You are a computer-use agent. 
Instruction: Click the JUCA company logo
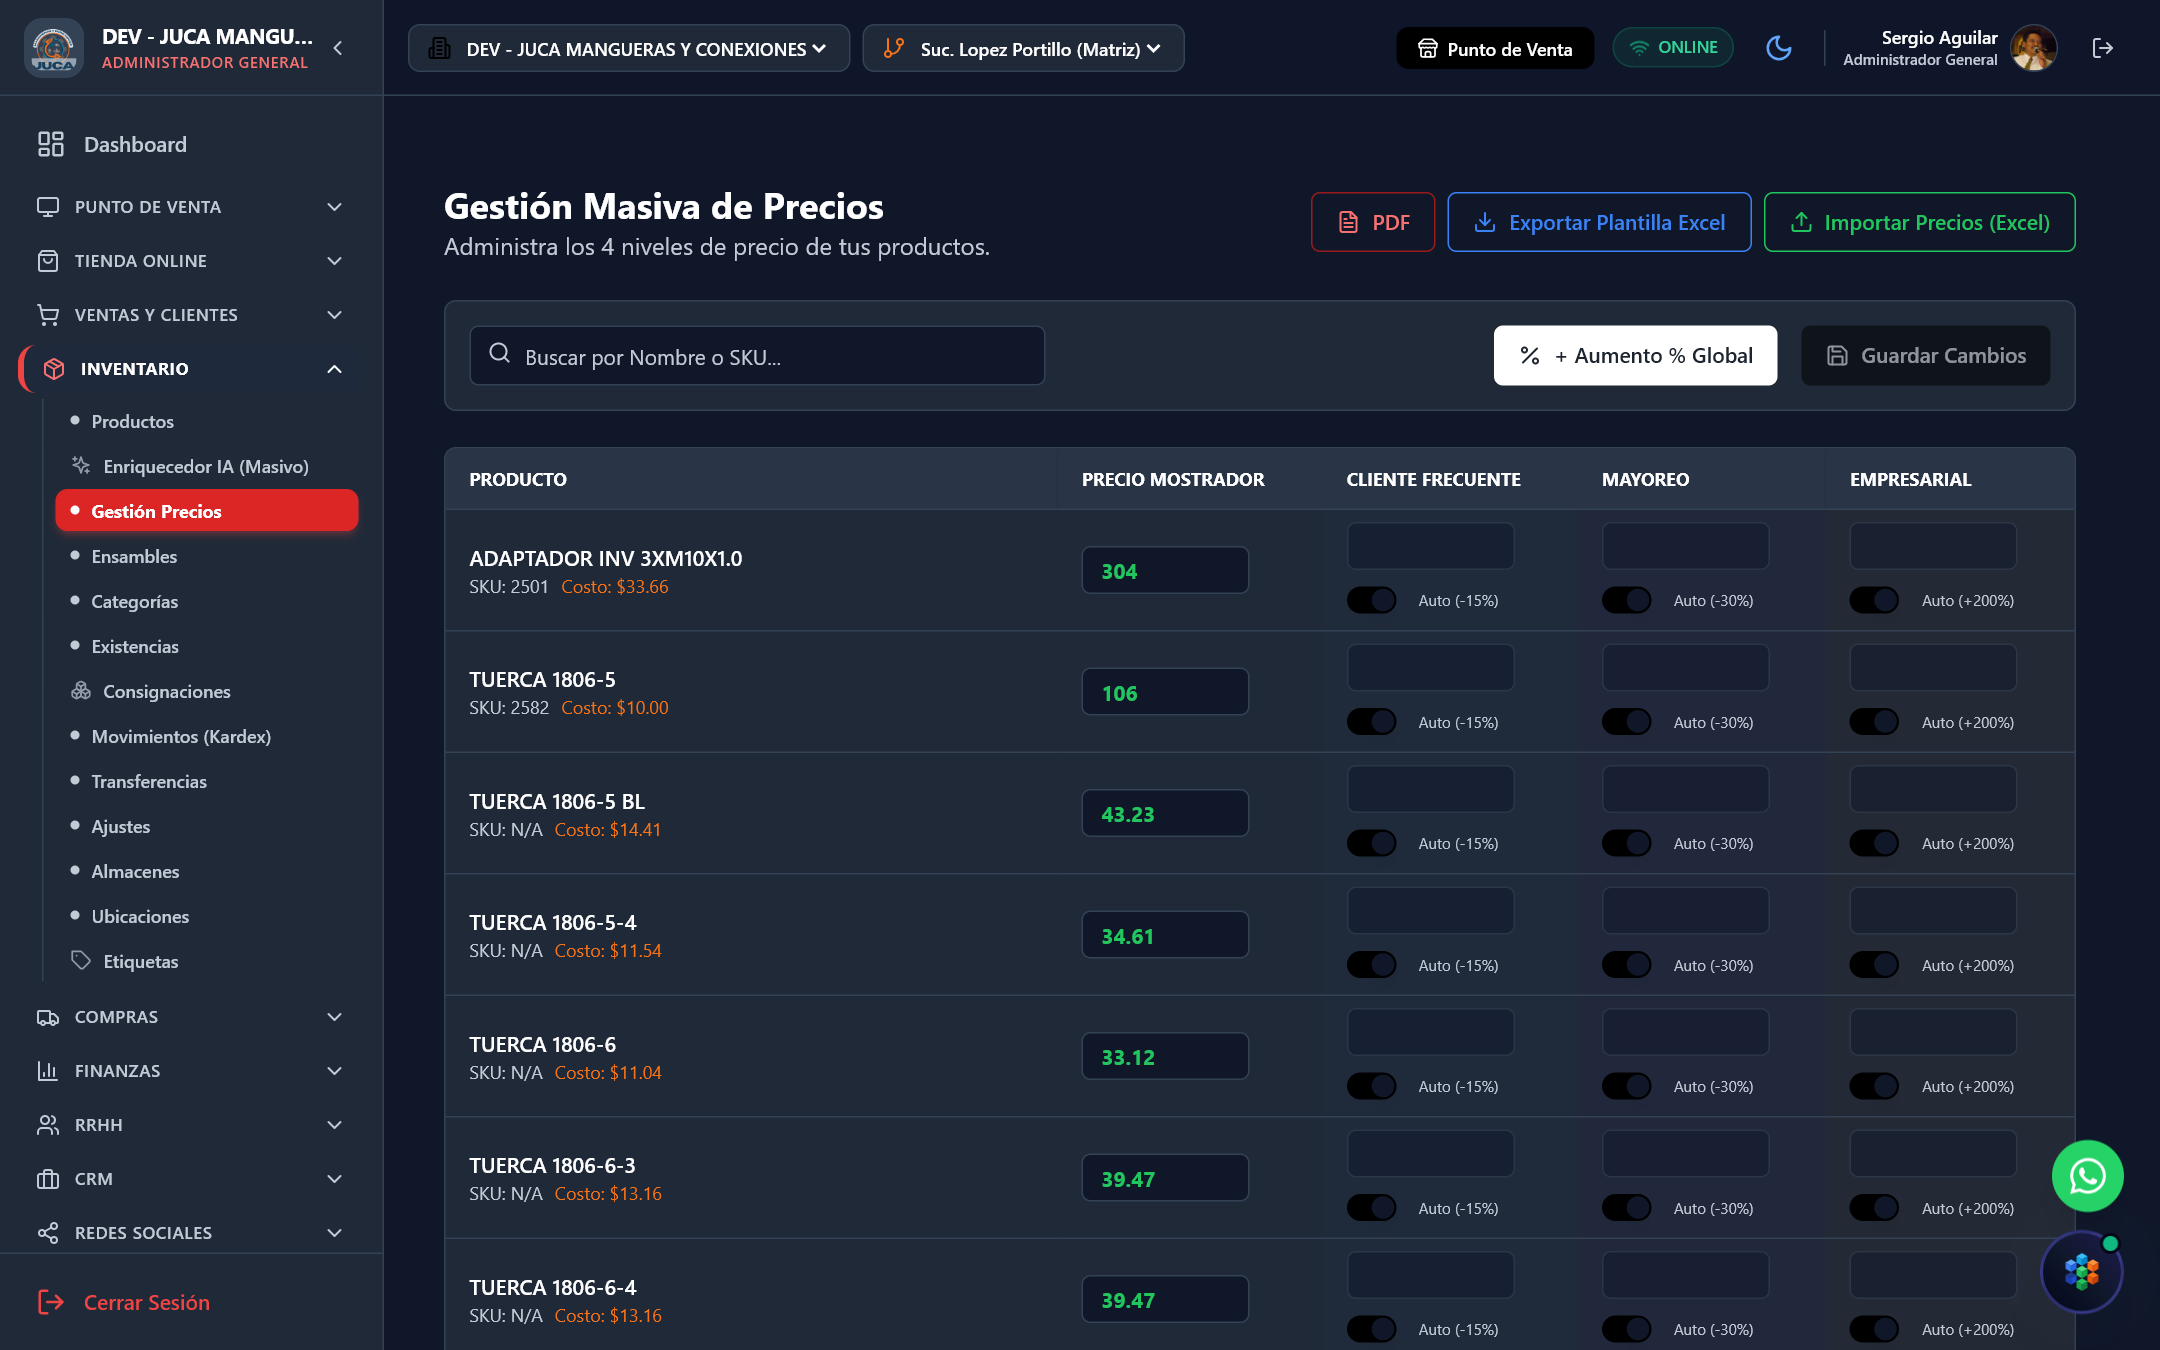pos(54,48)
